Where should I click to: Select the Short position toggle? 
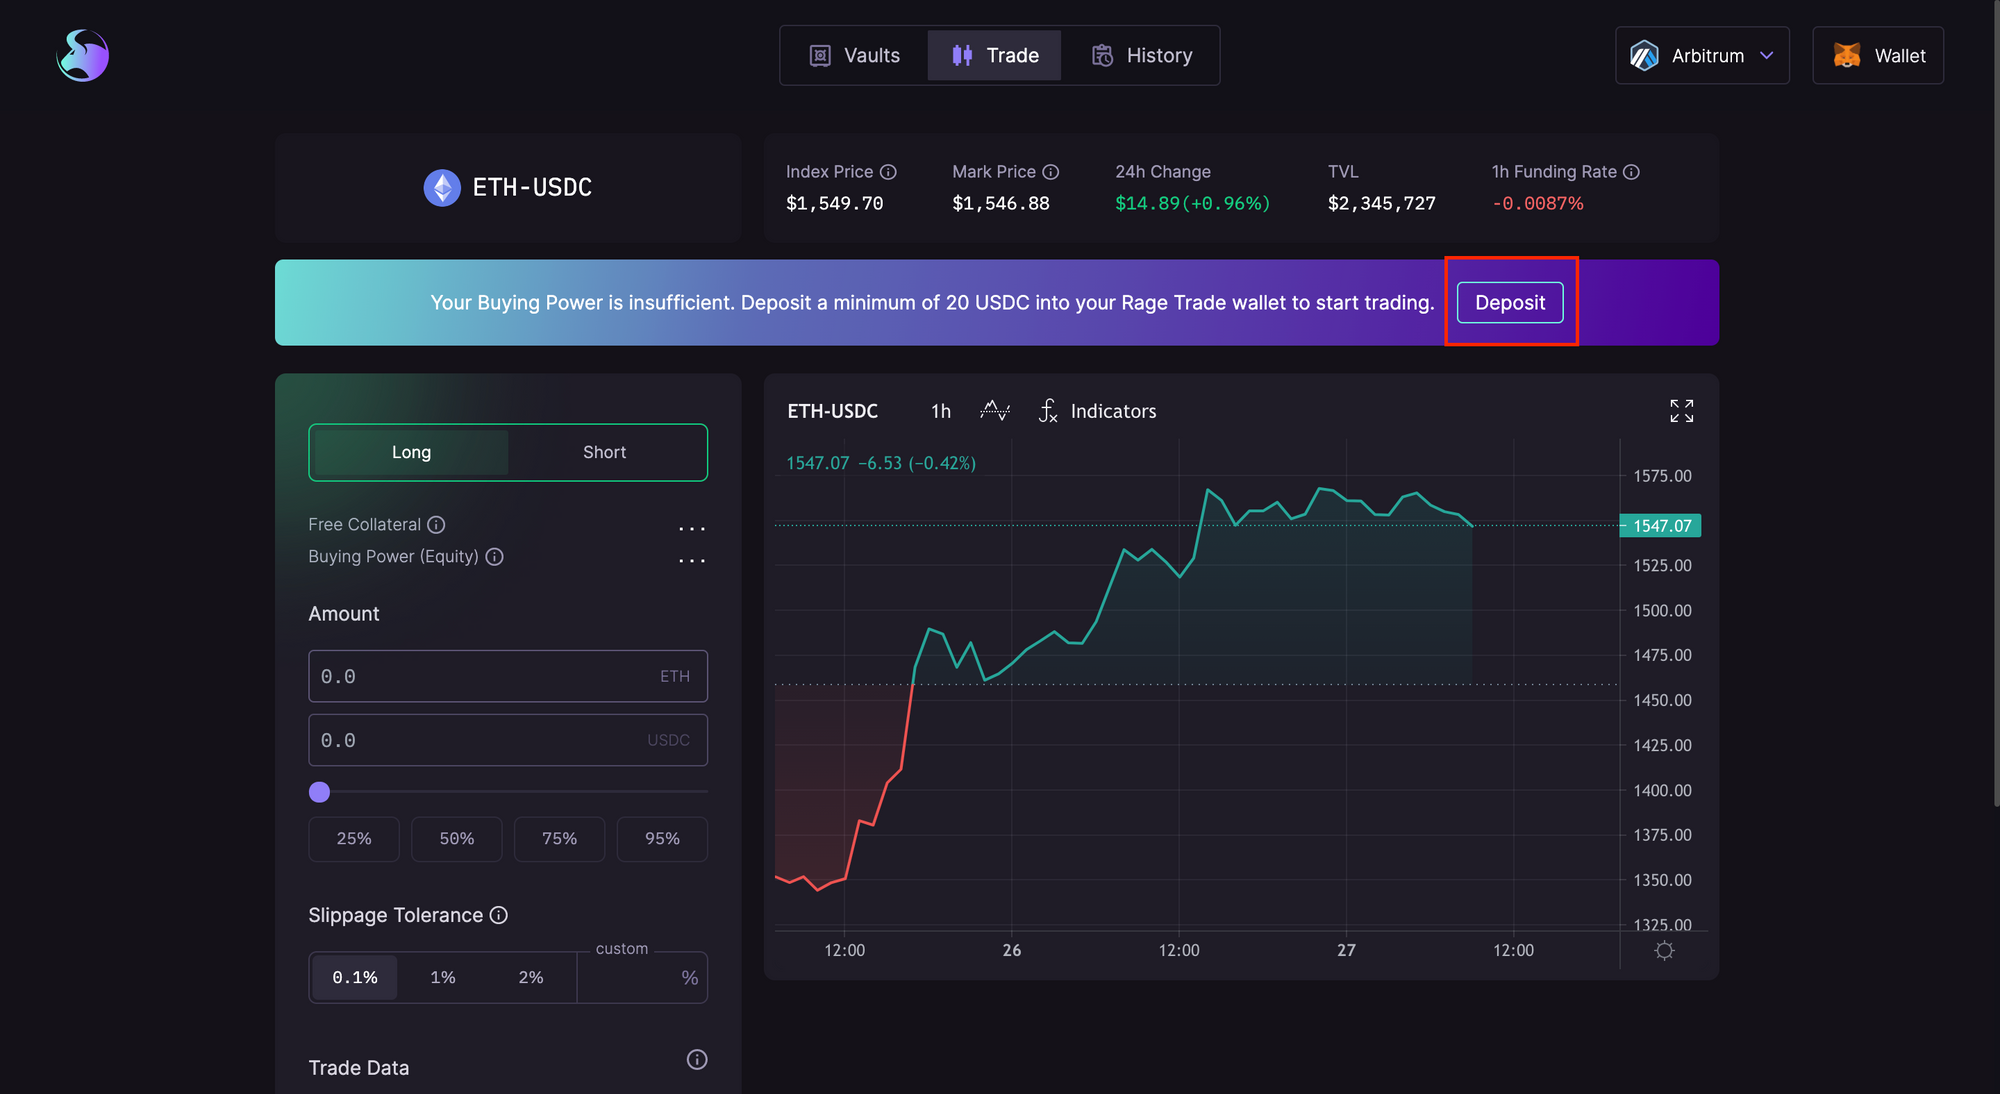[605, 452]
